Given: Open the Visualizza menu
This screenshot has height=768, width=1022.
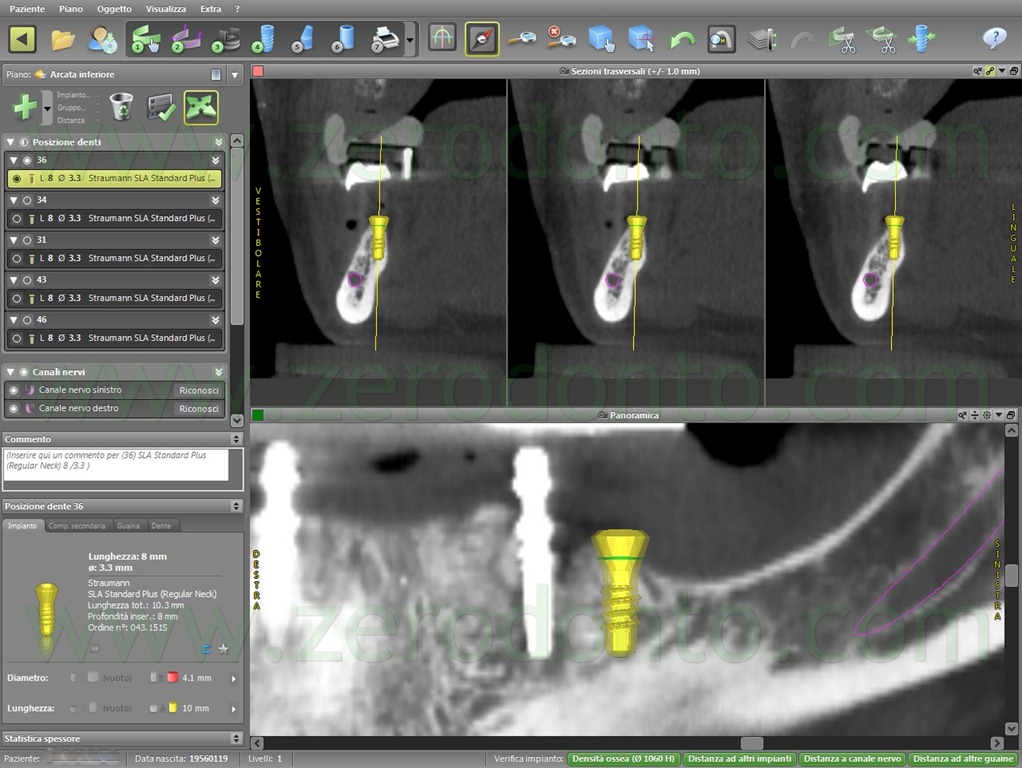Looking at the screenshot, I should tap(166, 8).
